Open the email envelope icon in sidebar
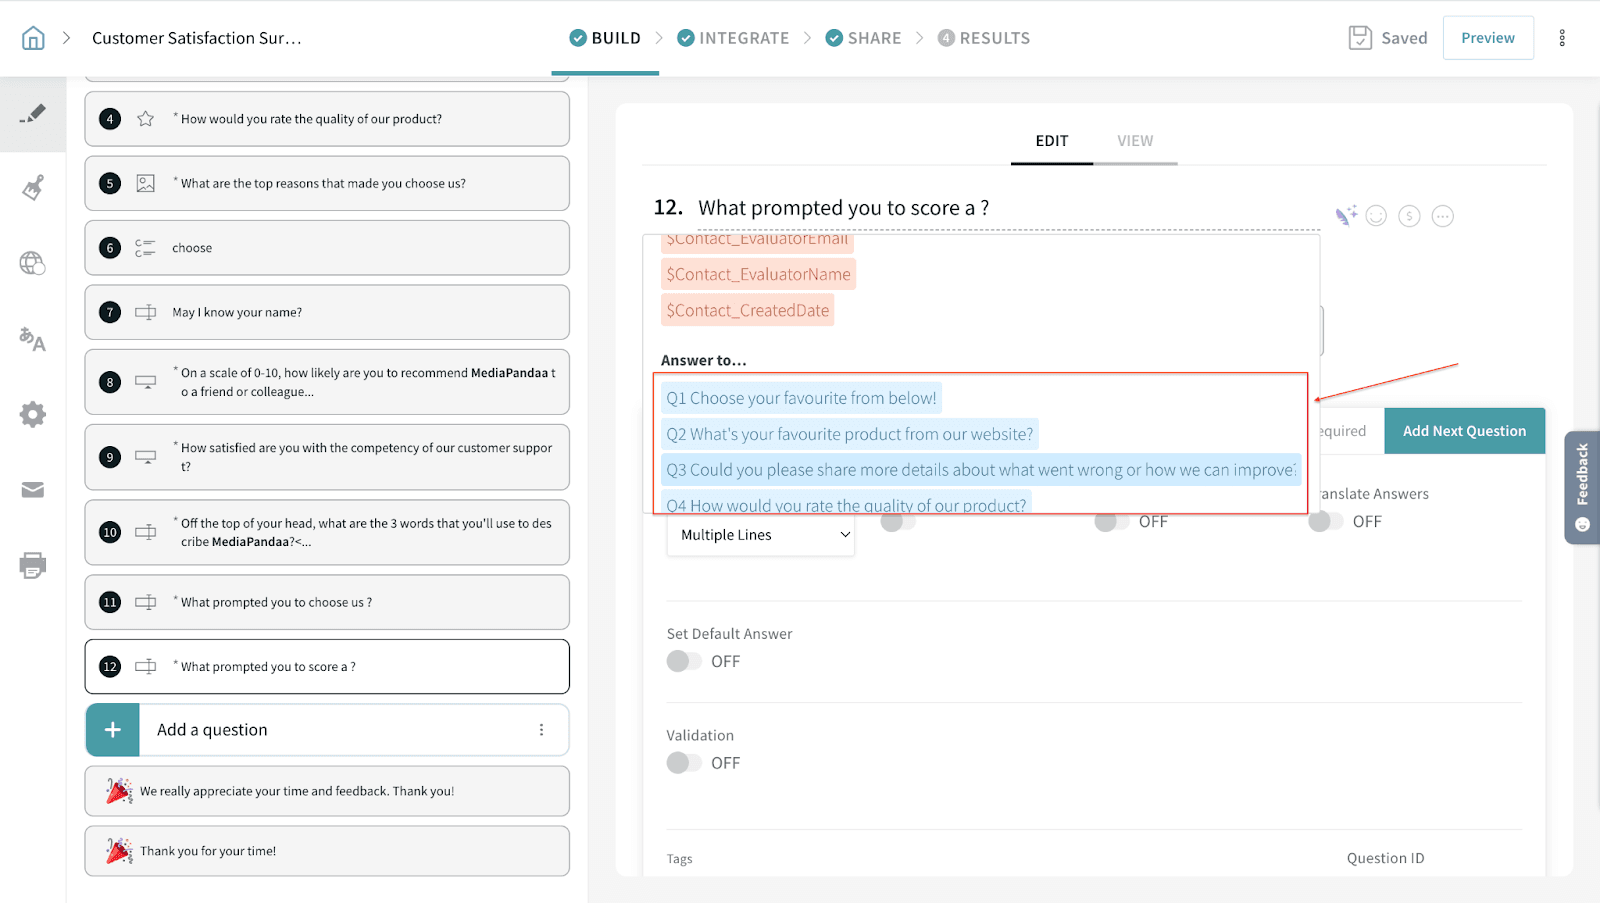 [33, 490]
